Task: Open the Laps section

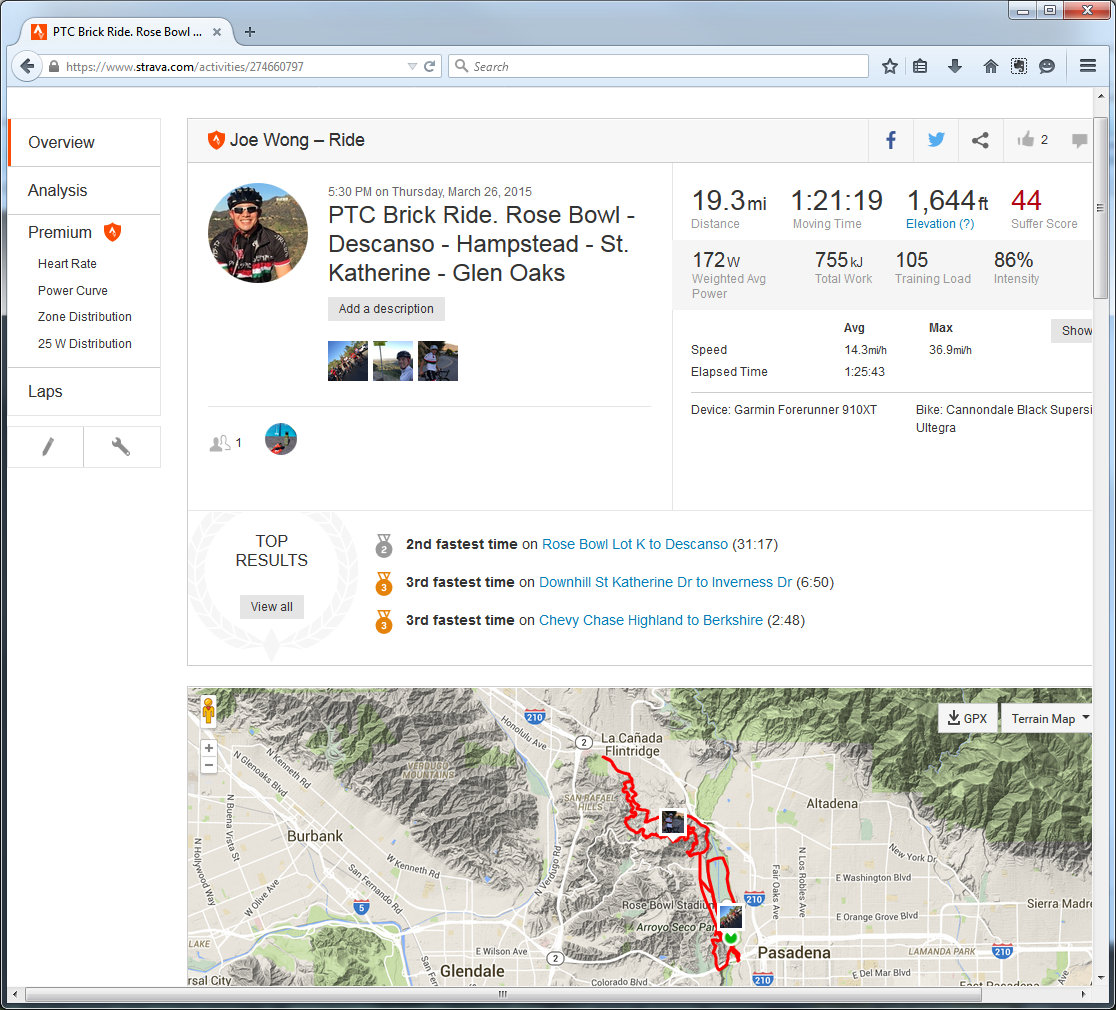Action: tap(45, 391)
